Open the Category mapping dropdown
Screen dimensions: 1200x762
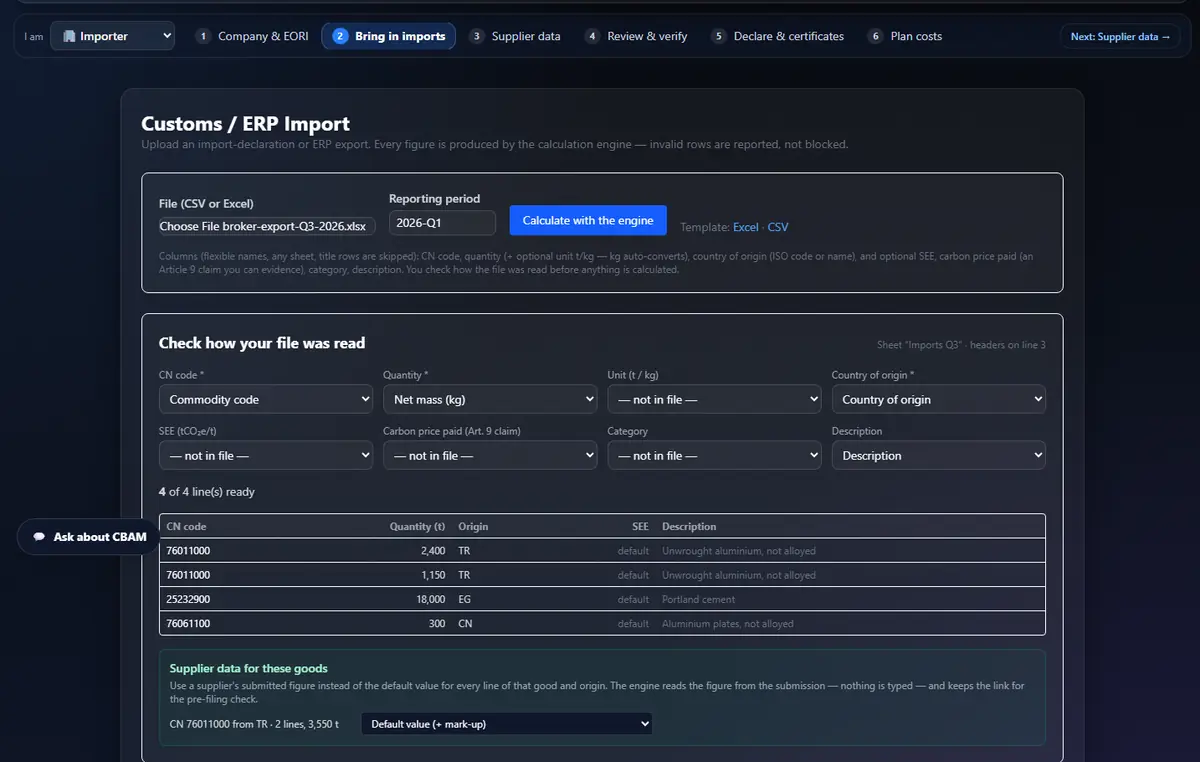pyautogui.click(x=714, y=455)
